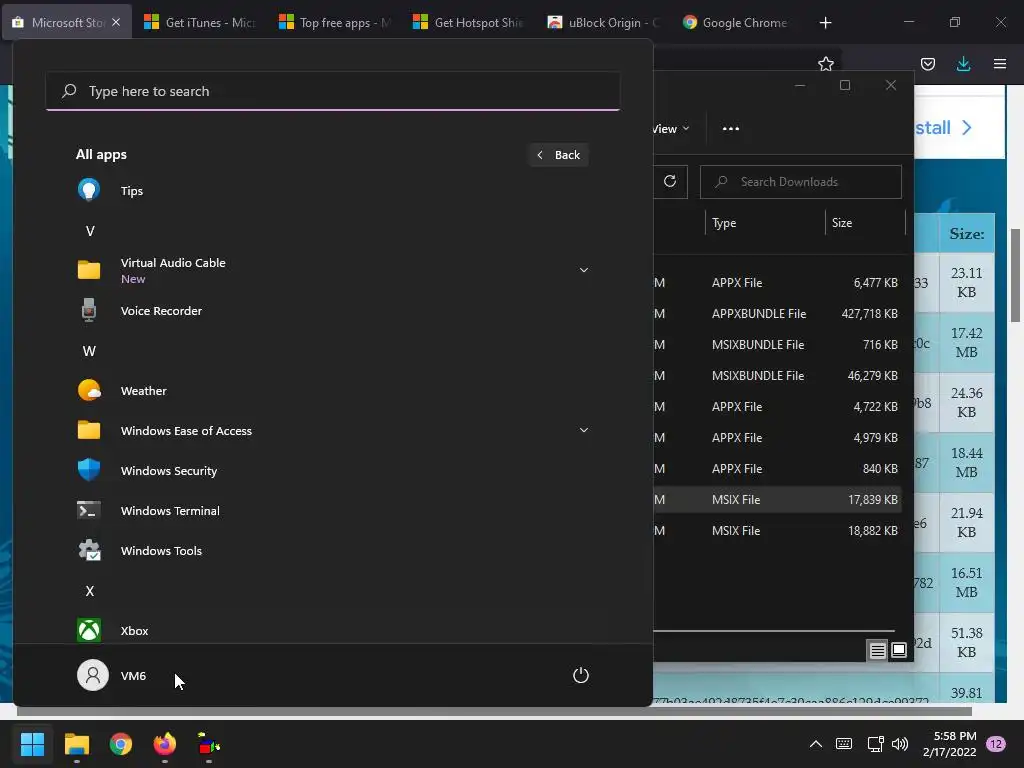This screenshot has width=1024, height=768.
Task: Click the Search Downloads field
Action: [x=801, y=182]
